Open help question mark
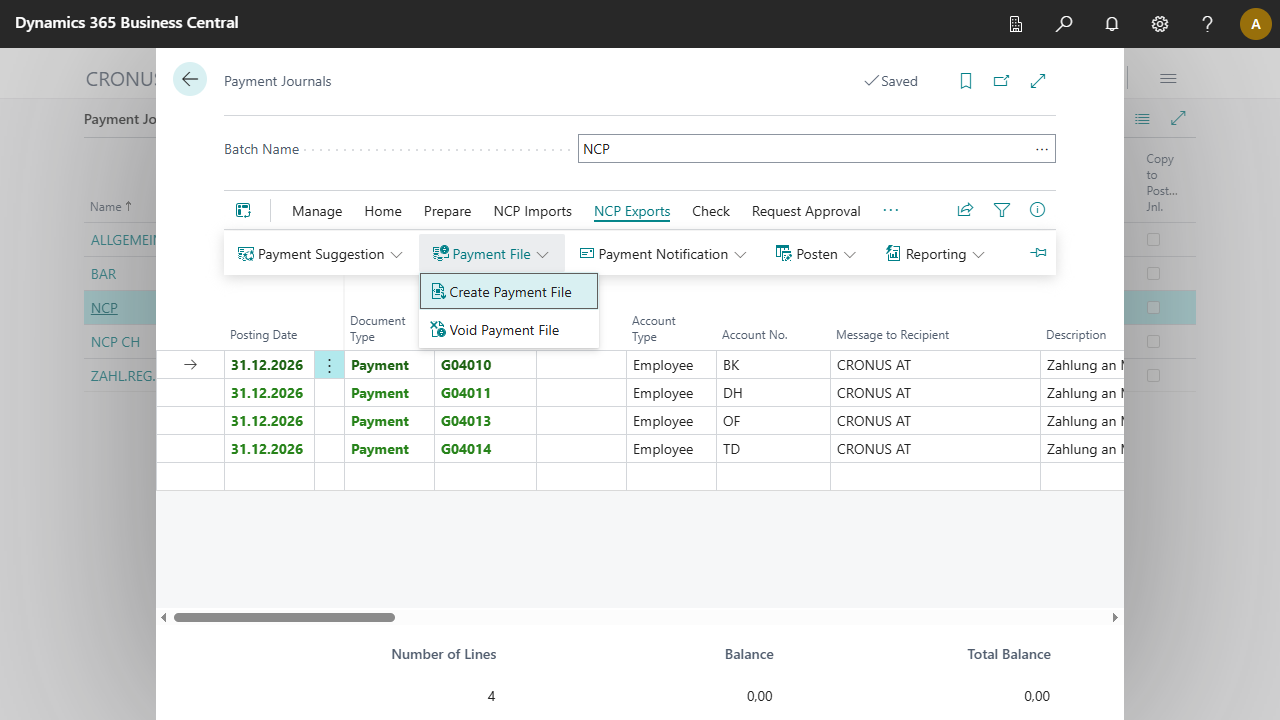 [x=1208, y=24]
